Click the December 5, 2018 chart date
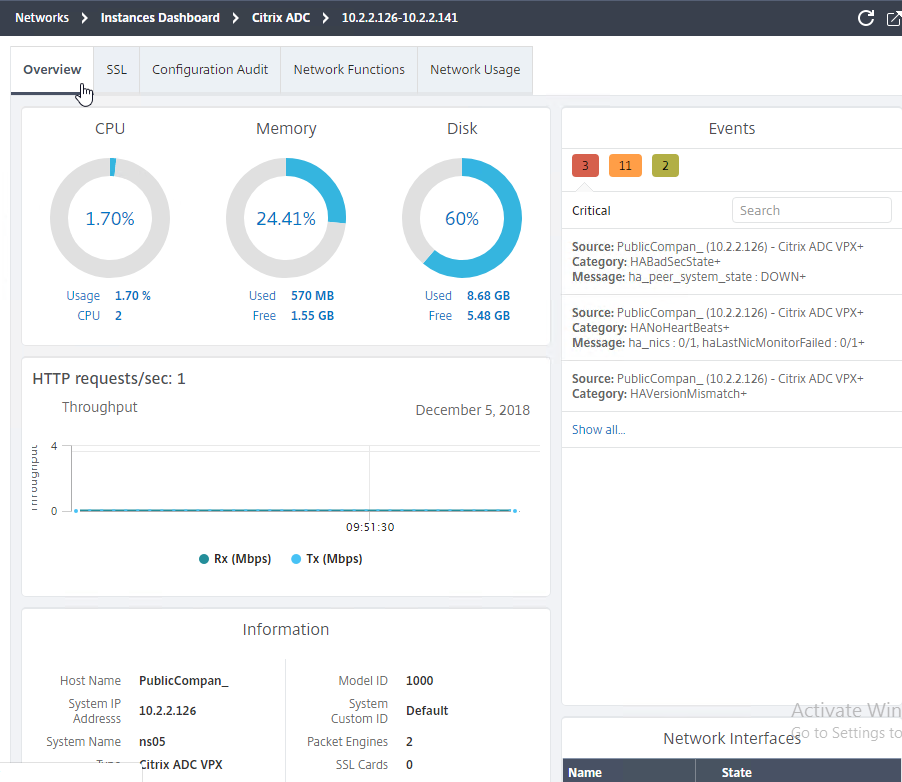Viewport: 902px width, 782px height. click(473, 410)
